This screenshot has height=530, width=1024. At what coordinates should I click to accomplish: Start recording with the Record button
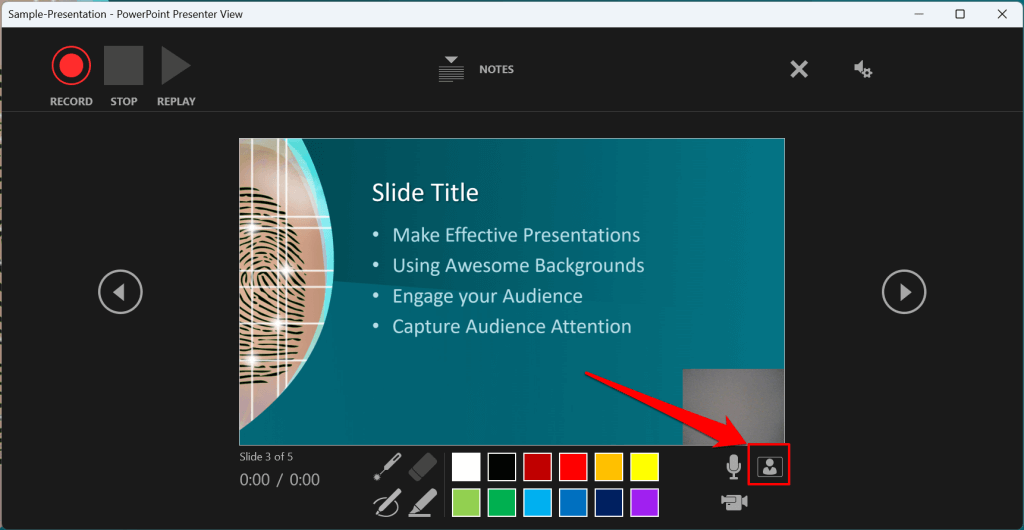coord(71,67)
